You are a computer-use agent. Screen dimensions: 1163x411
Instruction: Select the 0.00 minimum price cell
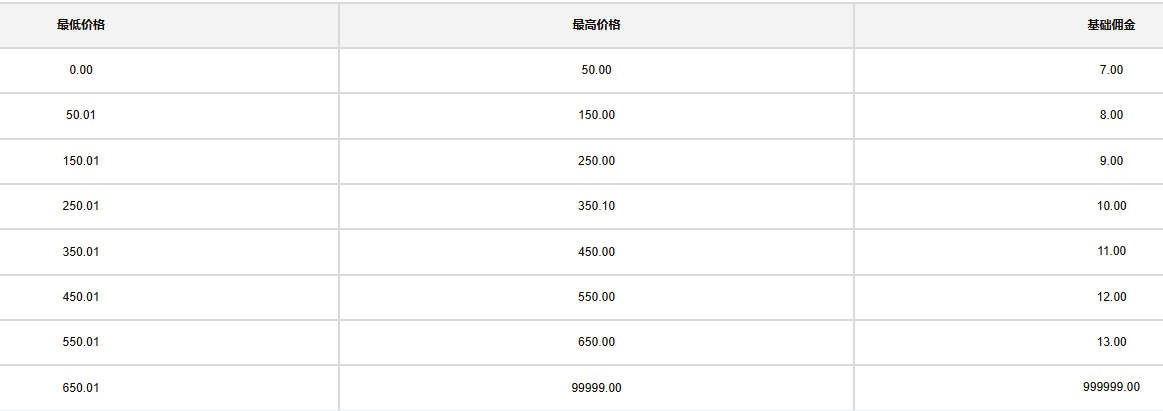[x=81, y=70]
